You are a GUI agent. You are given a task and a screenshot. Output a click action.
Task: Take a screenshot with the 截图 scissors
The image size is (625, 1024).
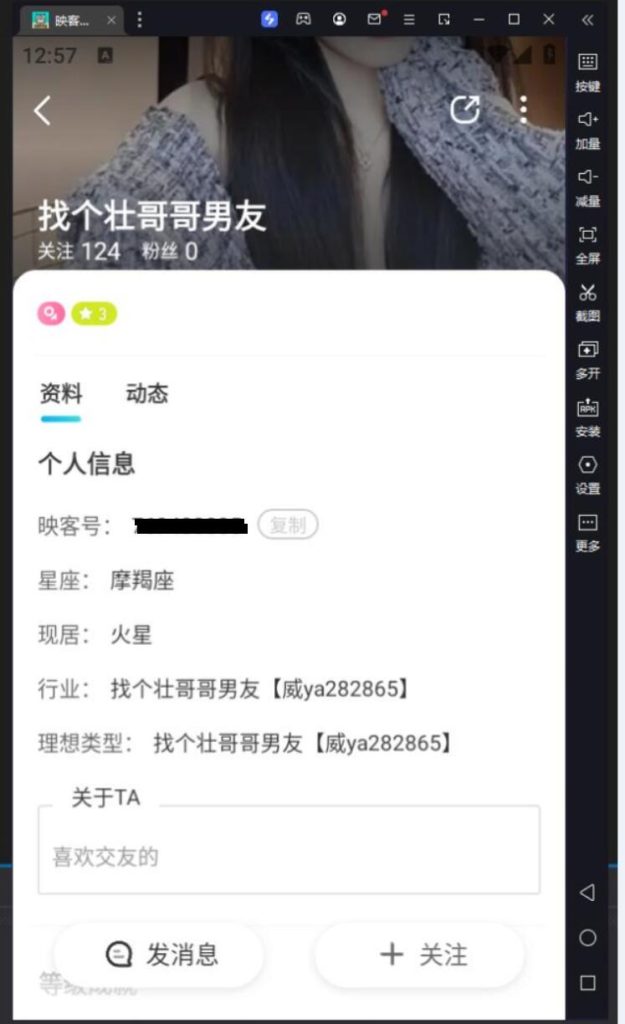coord(587,302)
